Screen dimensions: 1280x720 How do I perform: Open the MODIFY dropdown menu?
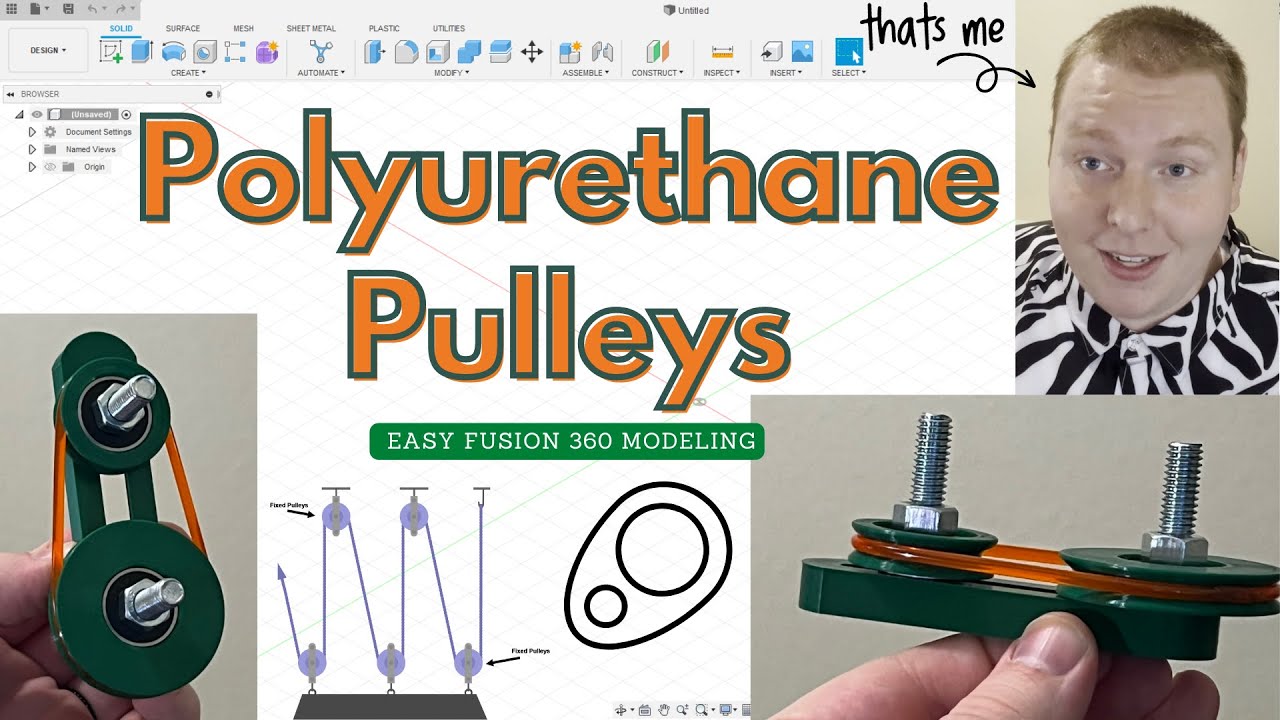tap(451, 73)
